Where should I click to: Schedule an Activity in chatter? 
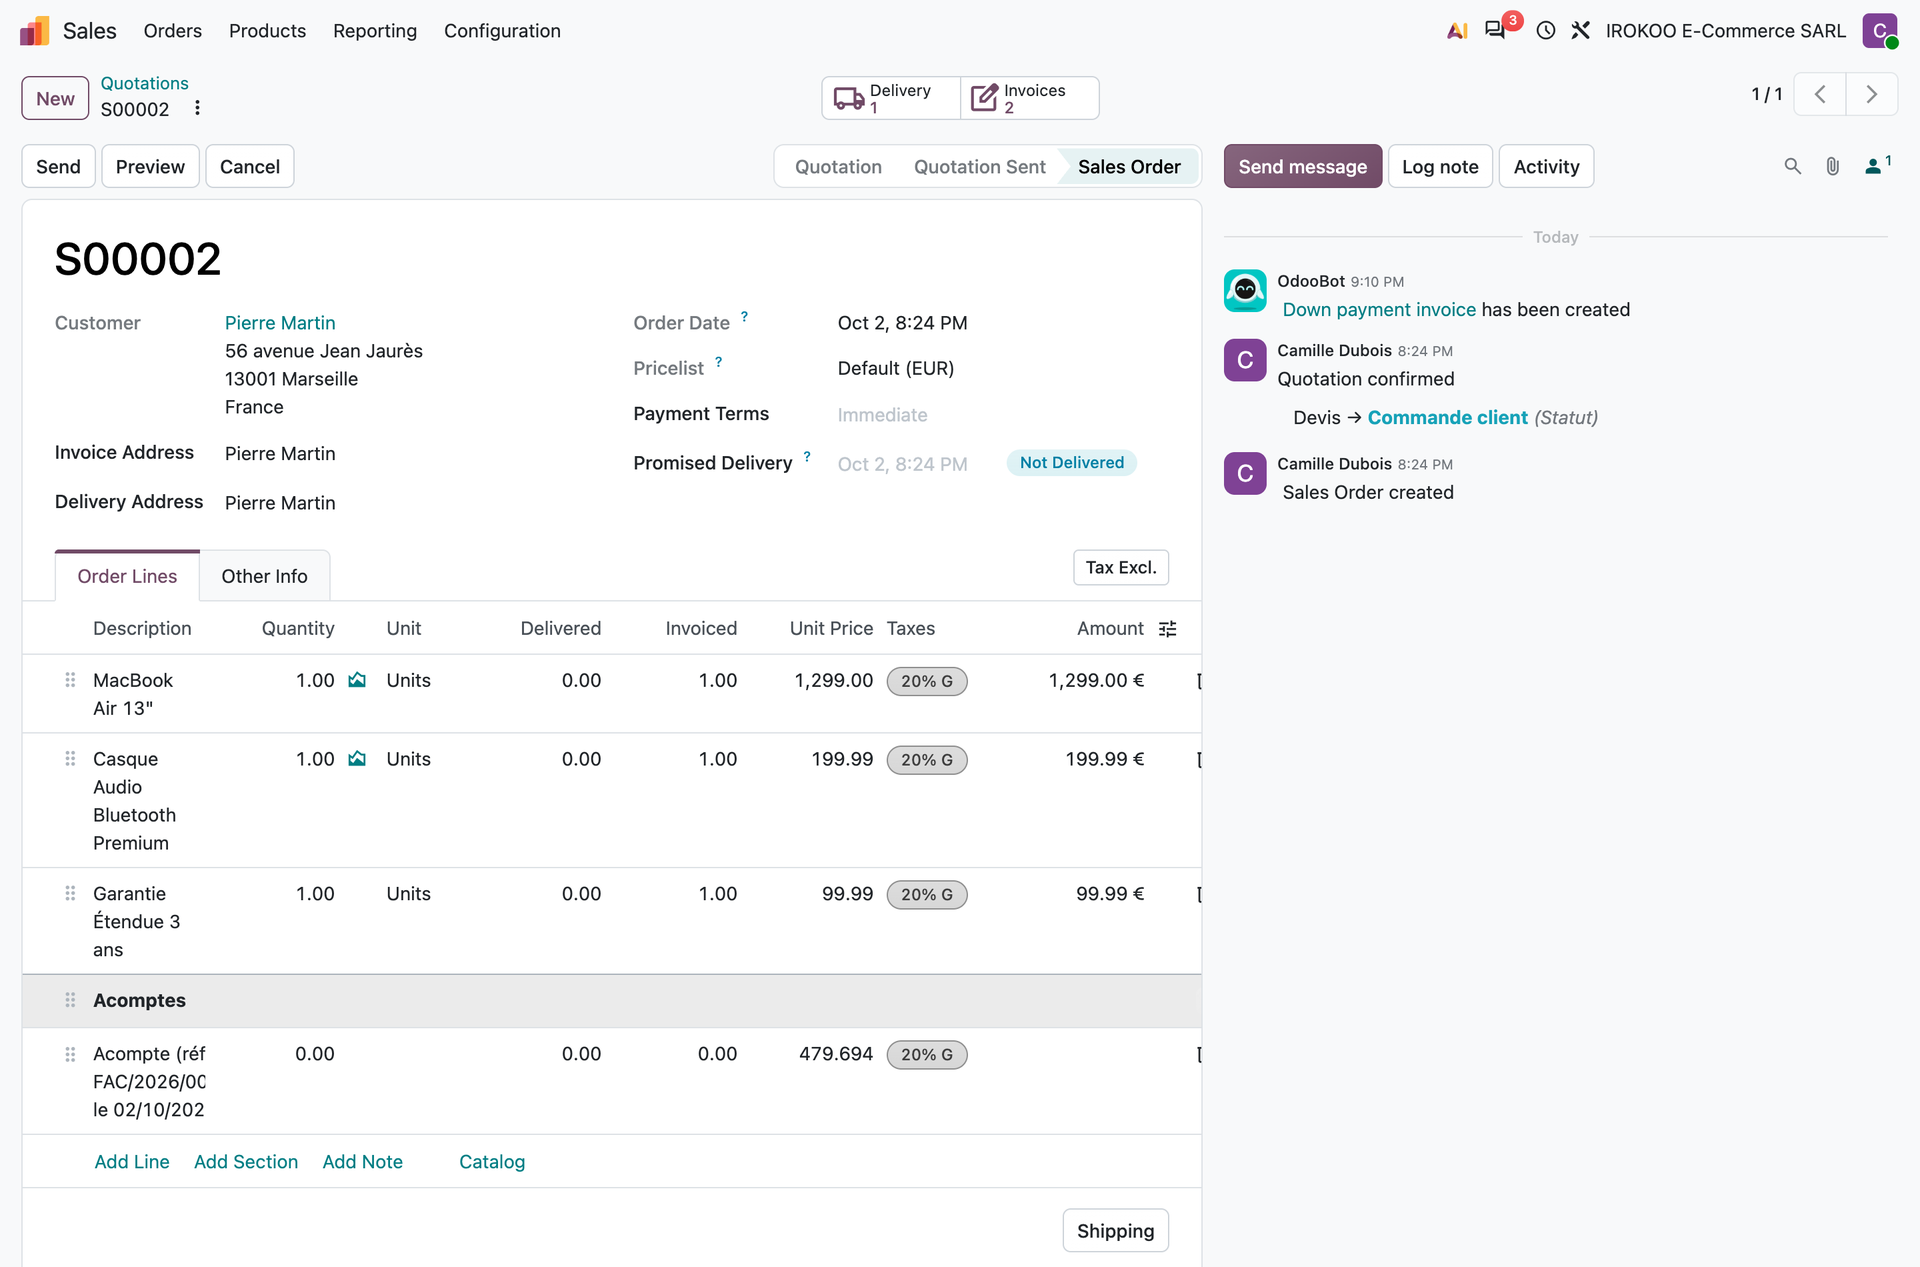(1546, 167)
